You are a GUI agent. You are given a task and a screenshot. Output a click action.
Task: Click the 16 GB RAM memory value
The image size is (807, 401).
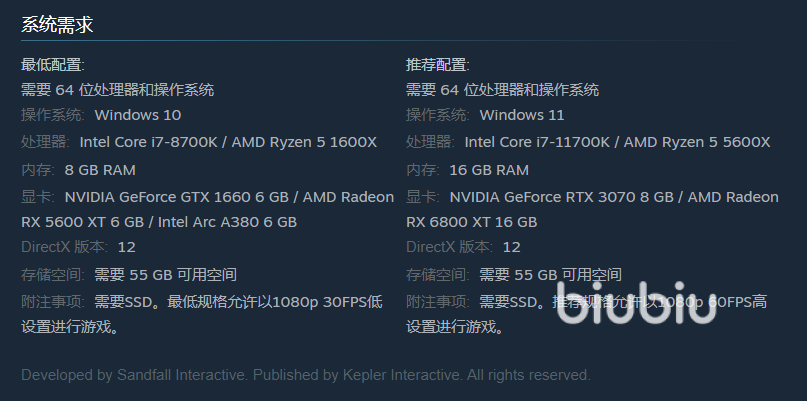pyautogui.click(x=489, y=170)
